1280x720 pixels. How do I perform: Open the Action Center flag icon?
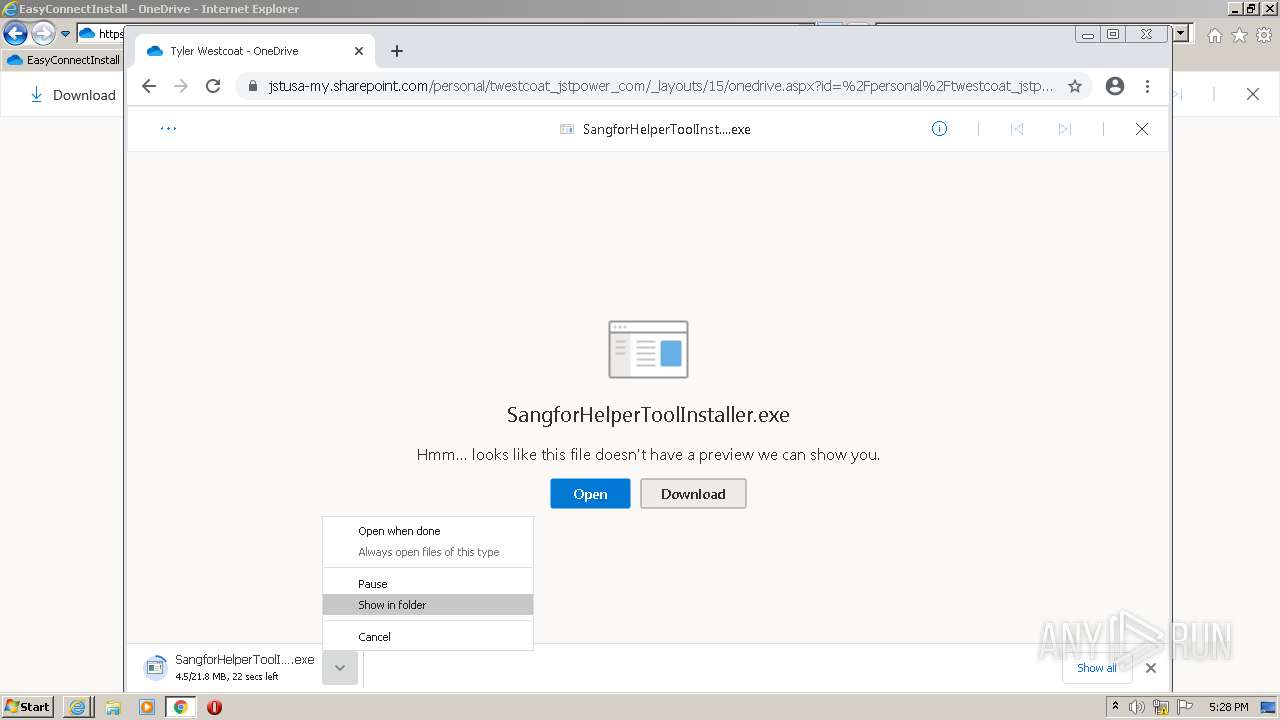click(x=1185, y=707)
